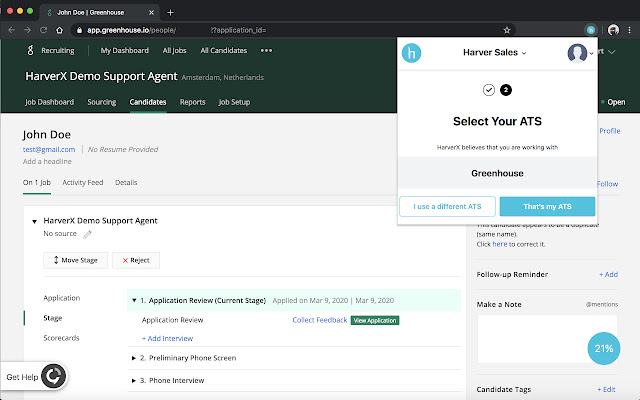The image size is (640, 400).
Task: Collapse the HarverX Demo Support Agent section
Action: pyautogui.click(x=34, y=221)
